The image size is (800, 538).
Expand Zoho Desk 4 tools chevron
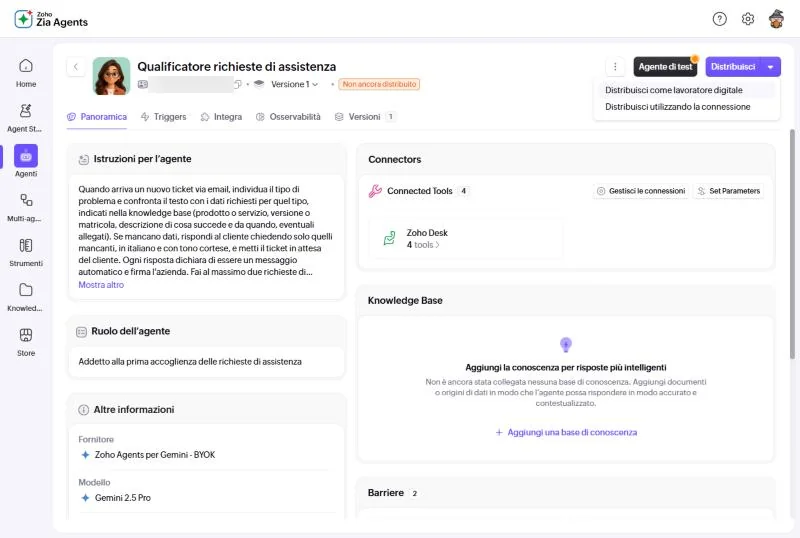[x=437, y=245]
